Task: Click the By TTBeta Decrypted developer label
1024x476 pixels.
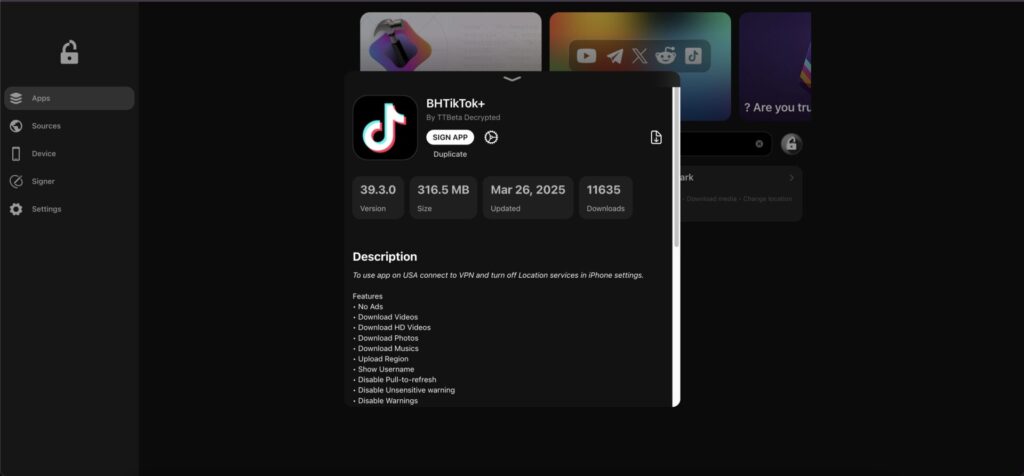Action: (463, 118)
